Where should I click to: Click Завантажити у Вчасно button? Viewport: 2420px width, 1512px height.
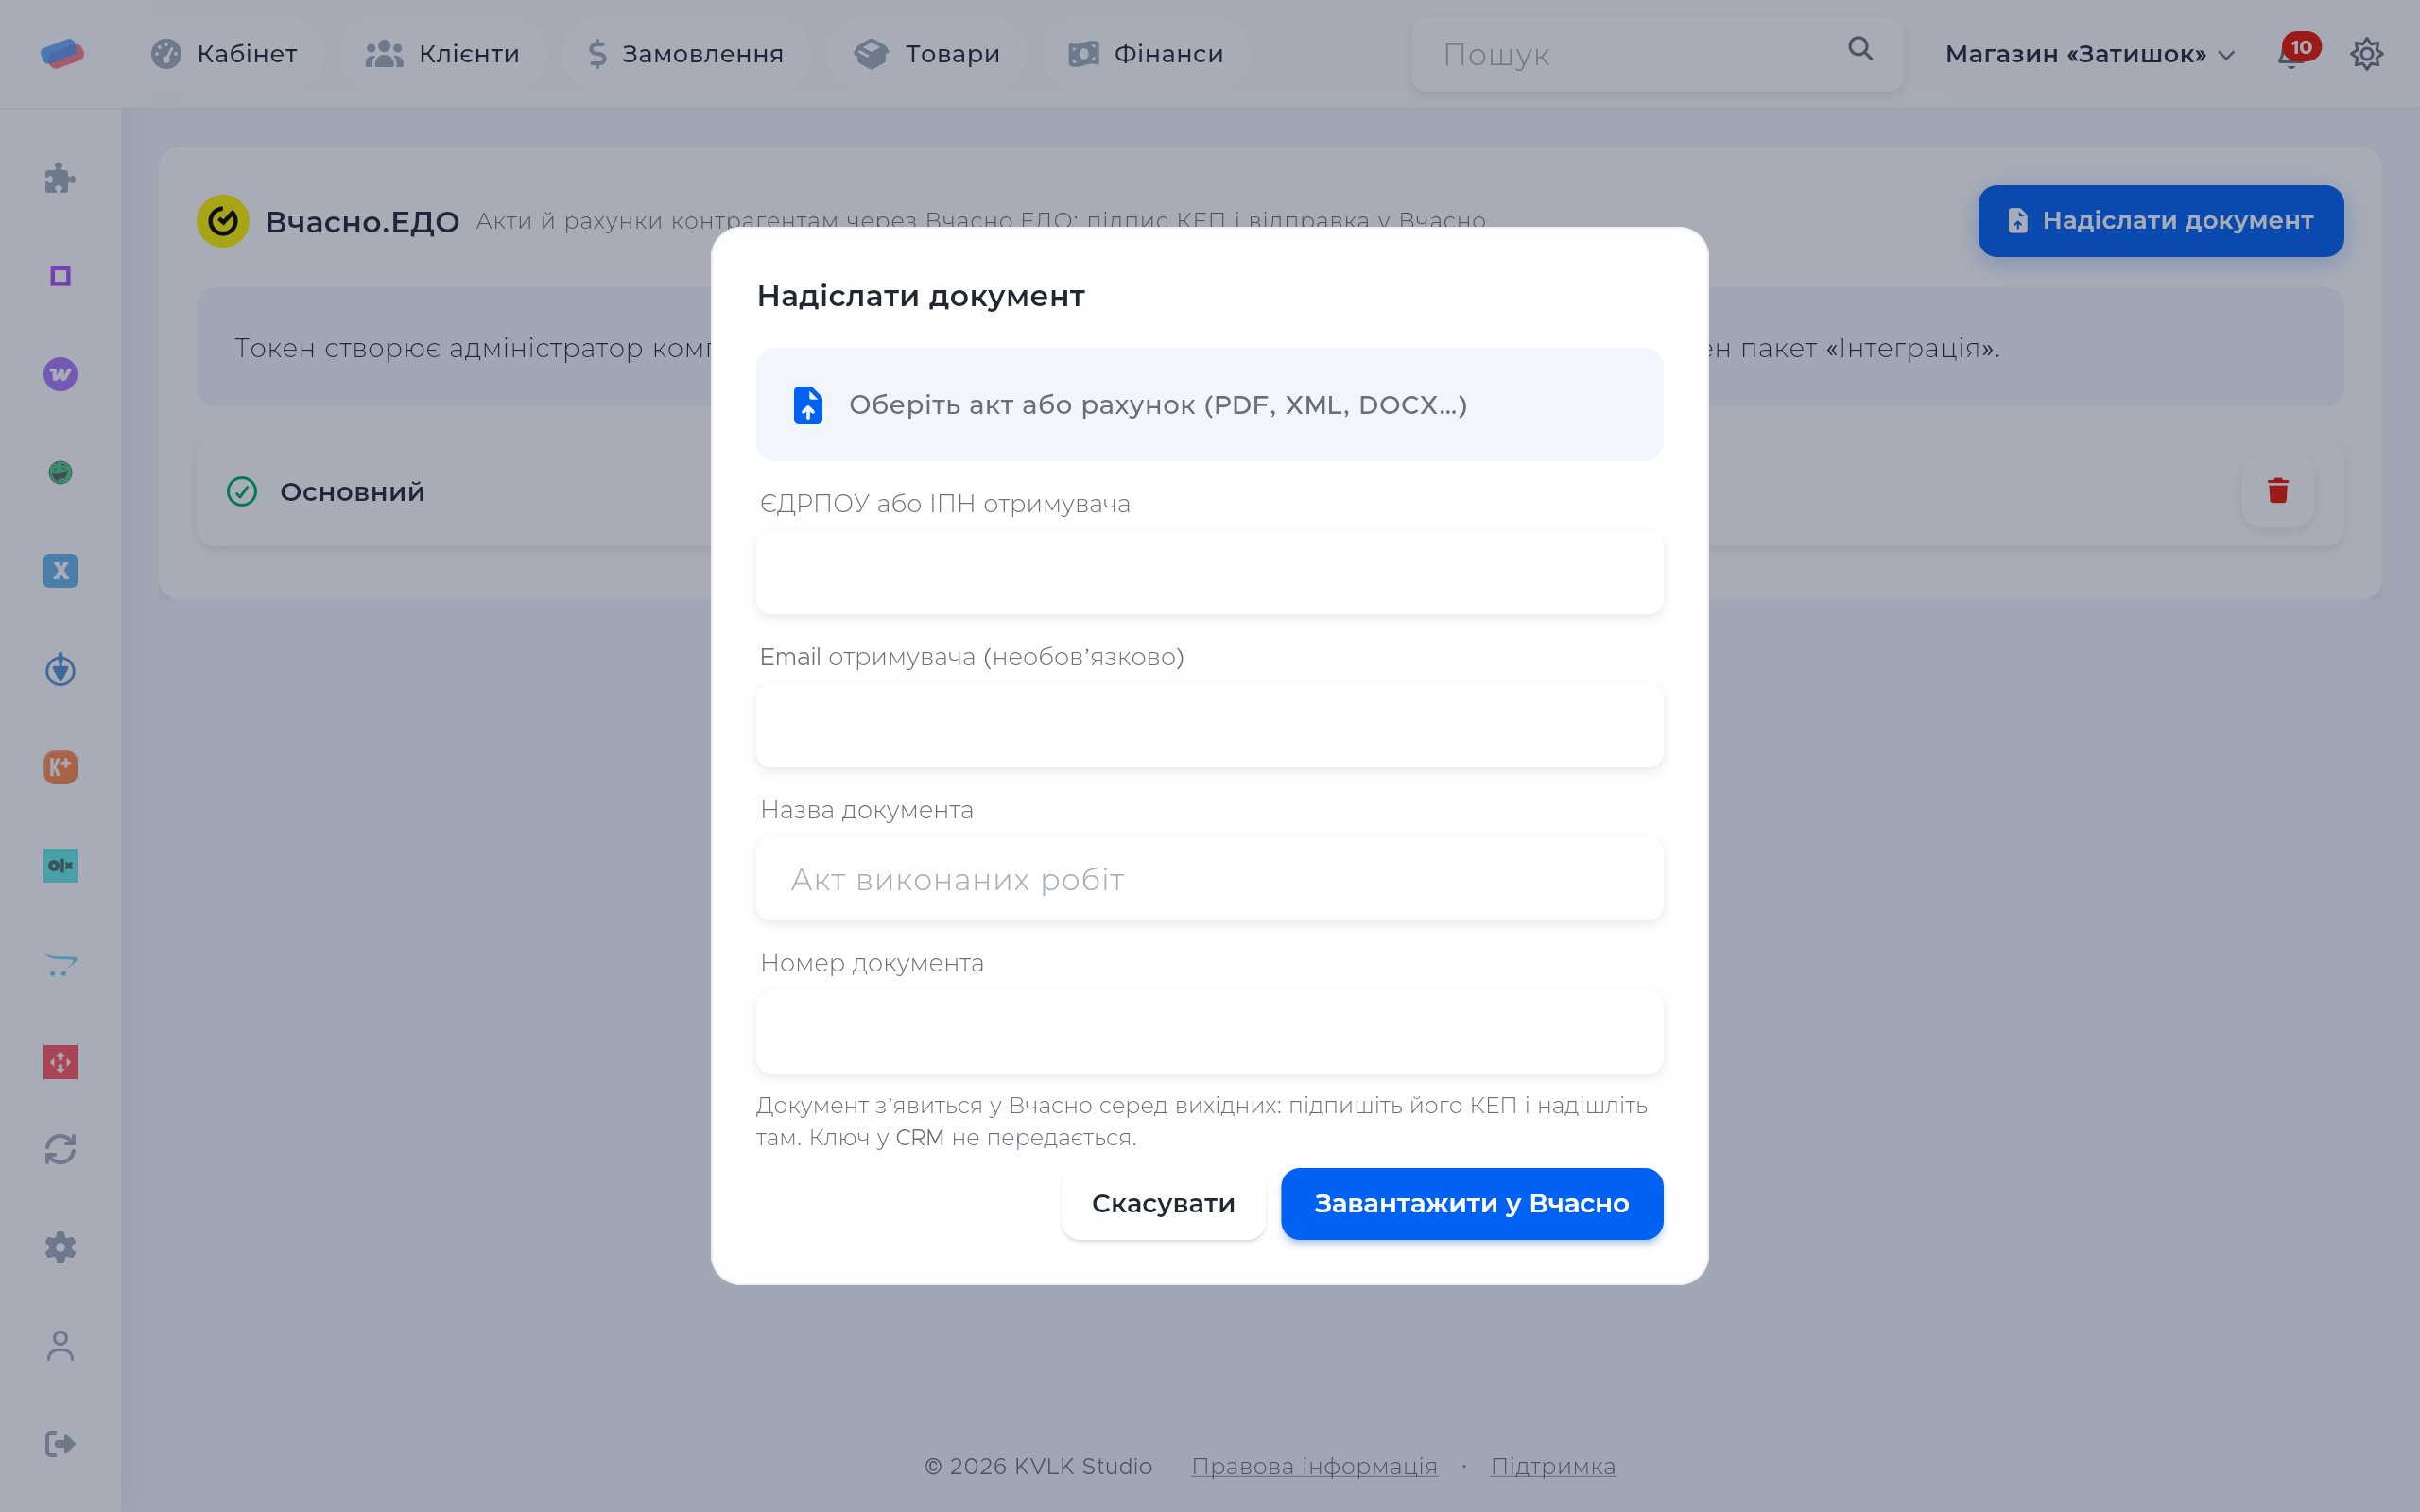(x=1472, y=1204)
